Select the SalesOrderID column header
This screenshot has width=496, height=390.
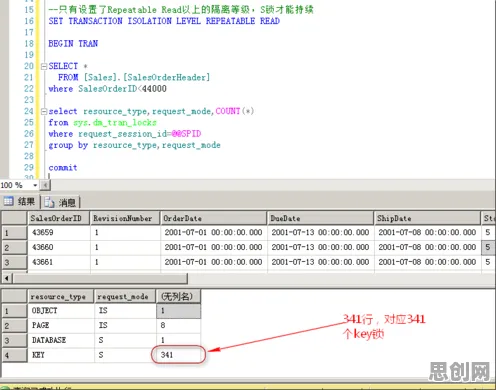click(x=59, y=218)
